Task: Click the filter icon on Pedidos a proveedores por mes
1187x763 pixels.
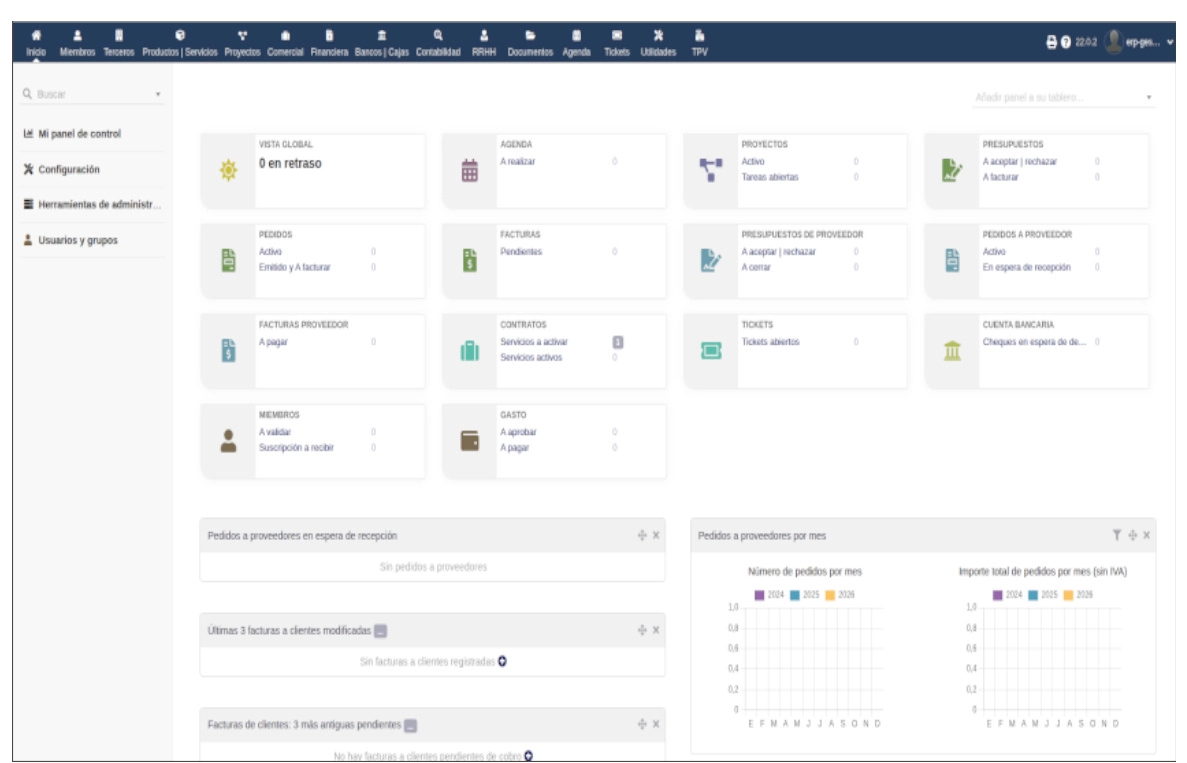Action: tap(1117, 536)
